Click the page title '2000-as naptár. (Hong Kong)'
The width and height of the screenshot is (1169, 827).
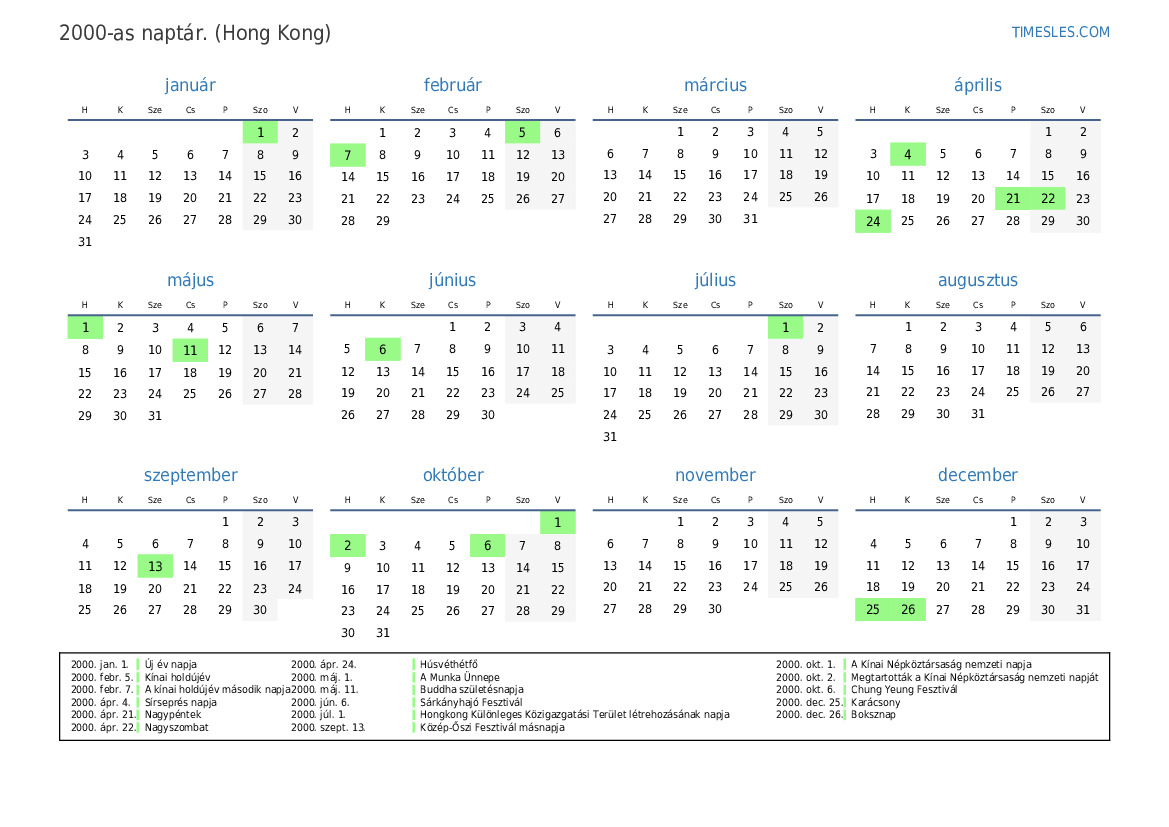(195, 34)
